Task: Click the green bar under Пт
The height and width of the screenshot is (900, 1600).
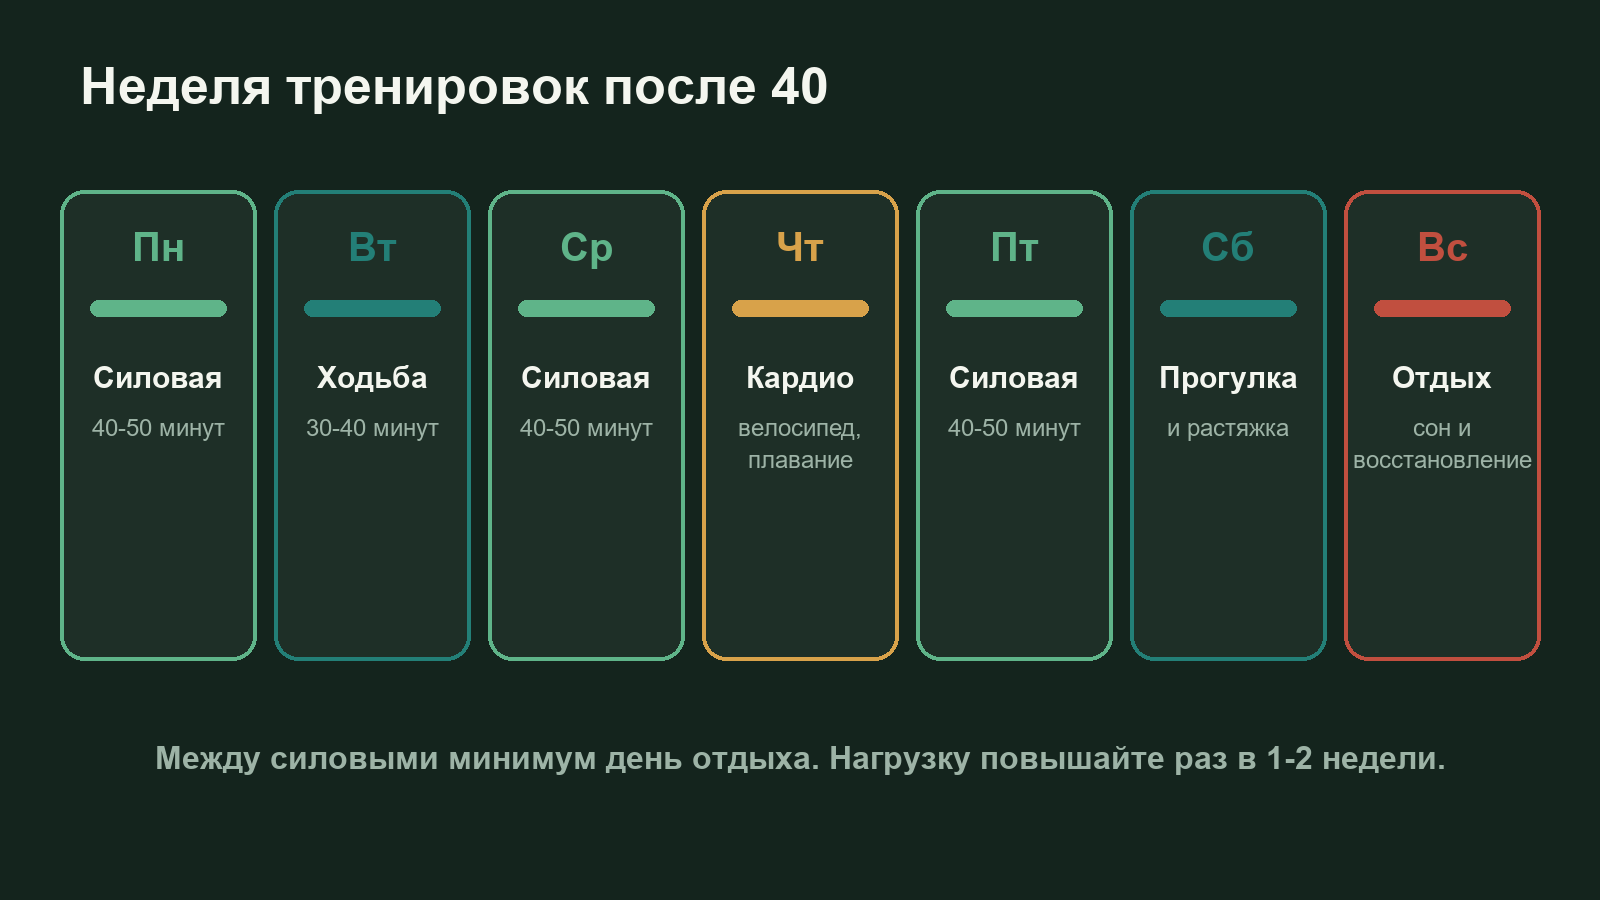Action: coord(1014,309)
